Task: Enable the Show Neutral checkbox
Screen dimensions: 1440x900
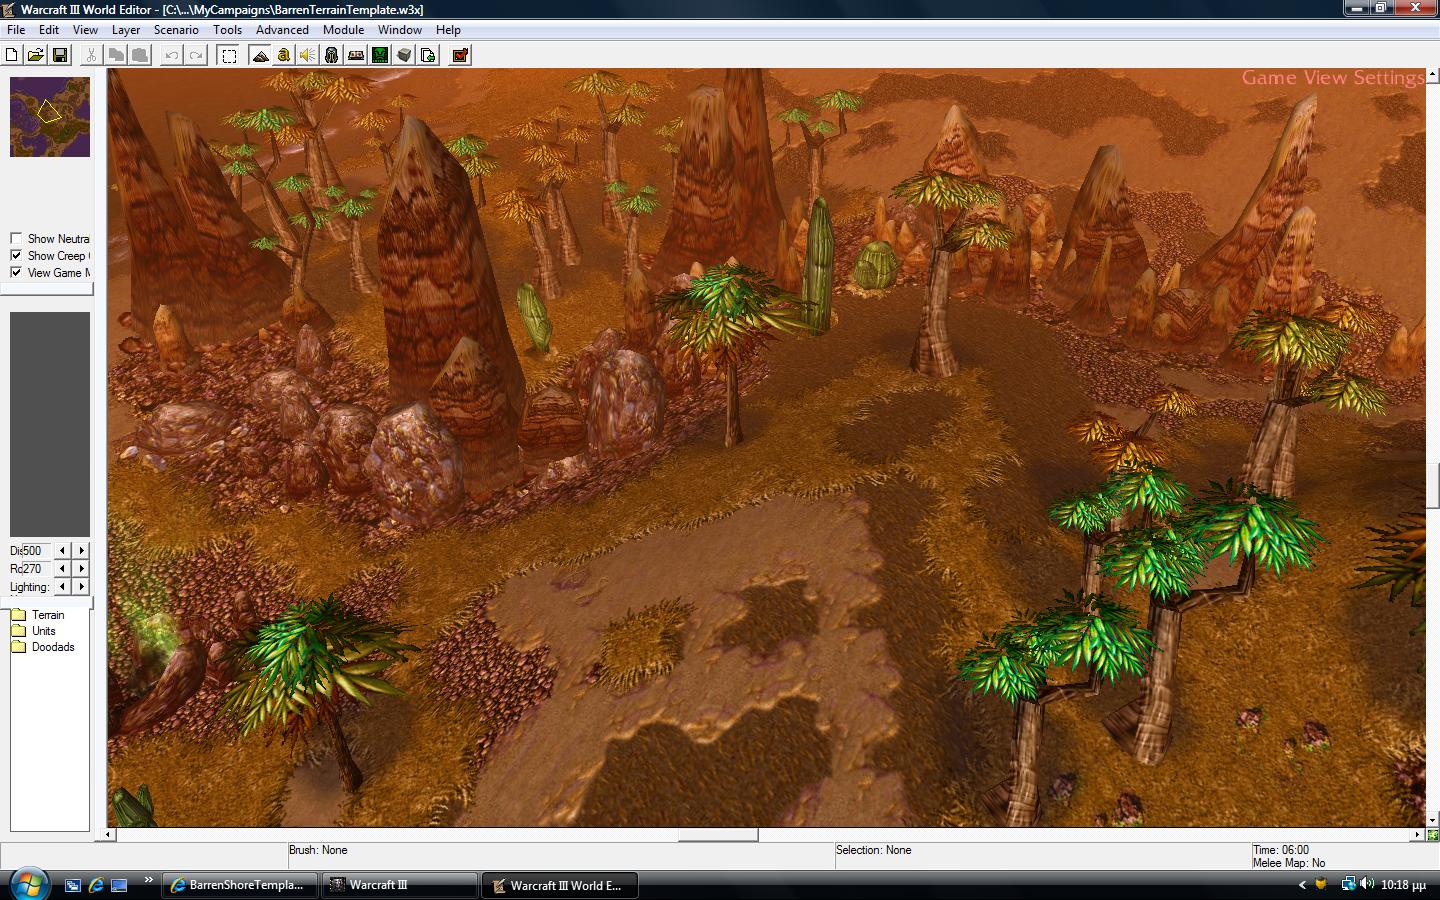Action: [16, 238]
